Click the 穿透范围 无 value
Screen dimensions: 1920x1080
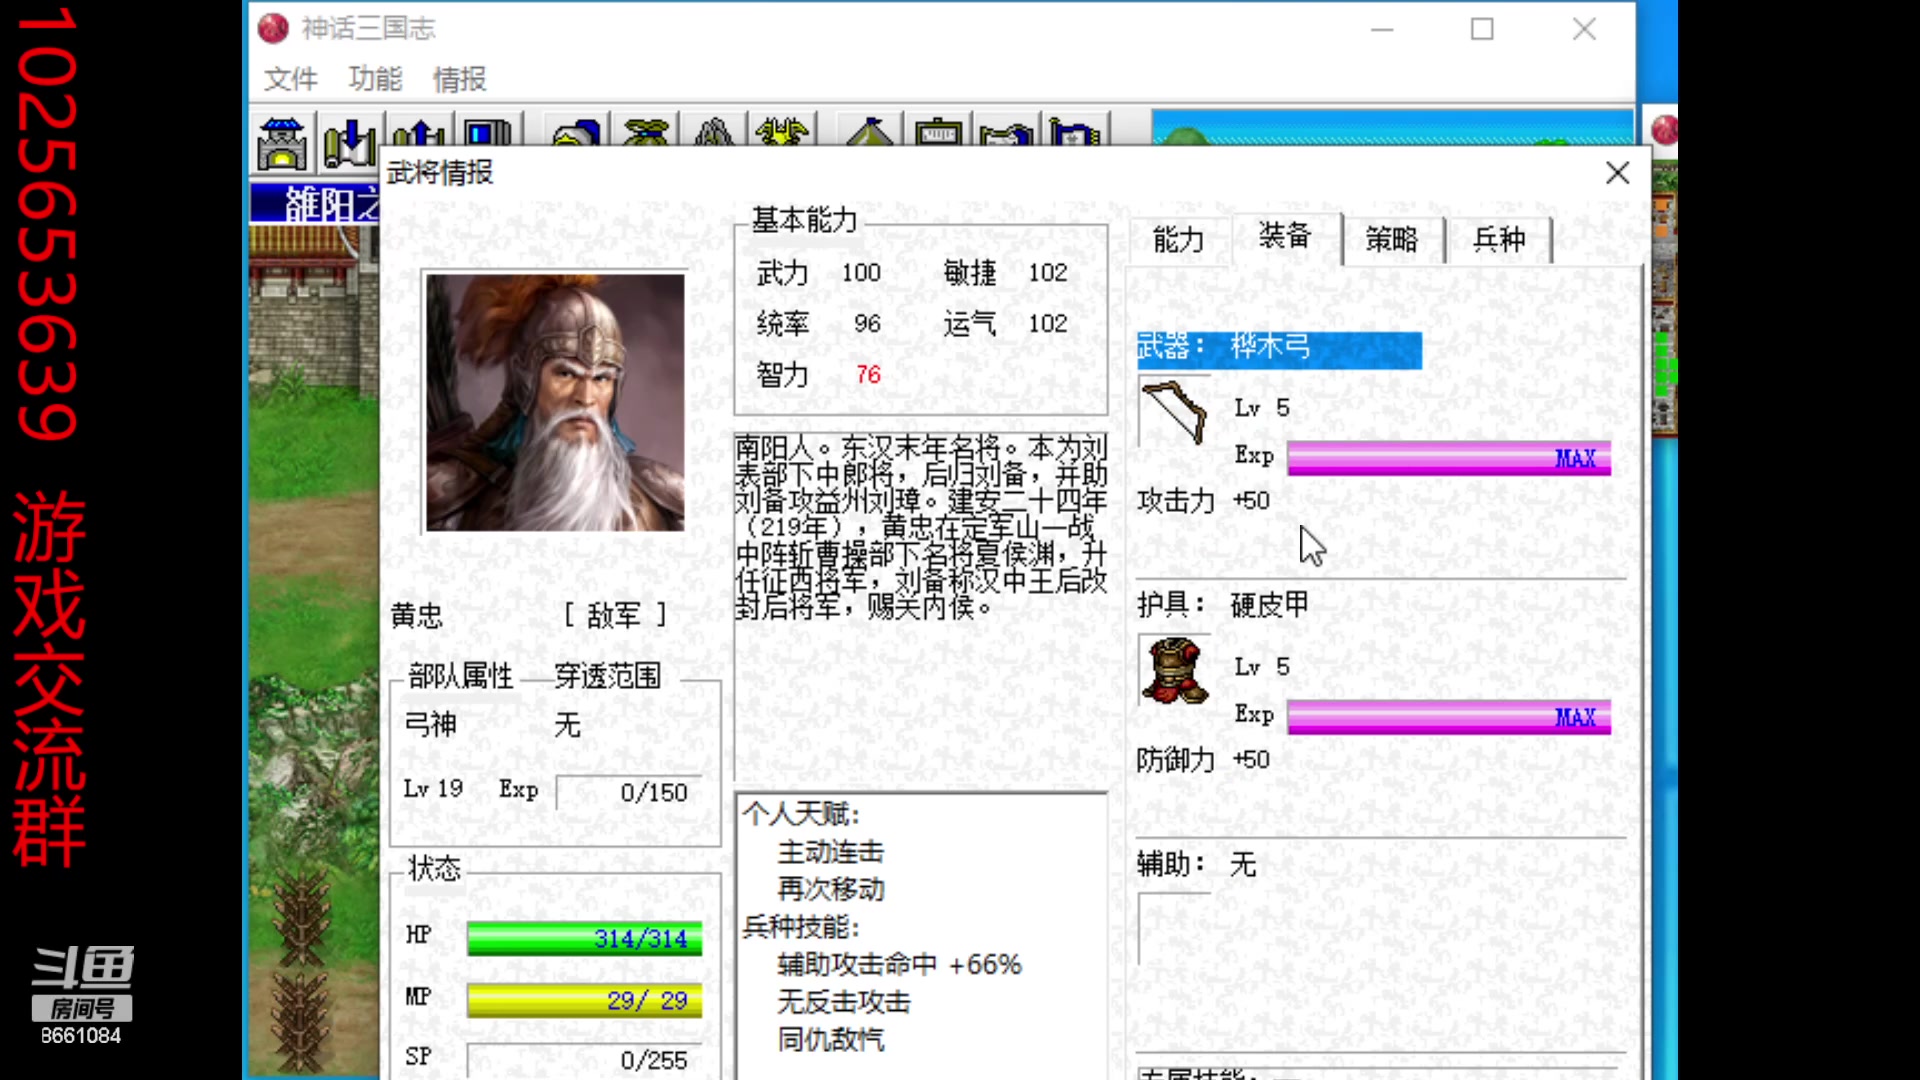568,724
